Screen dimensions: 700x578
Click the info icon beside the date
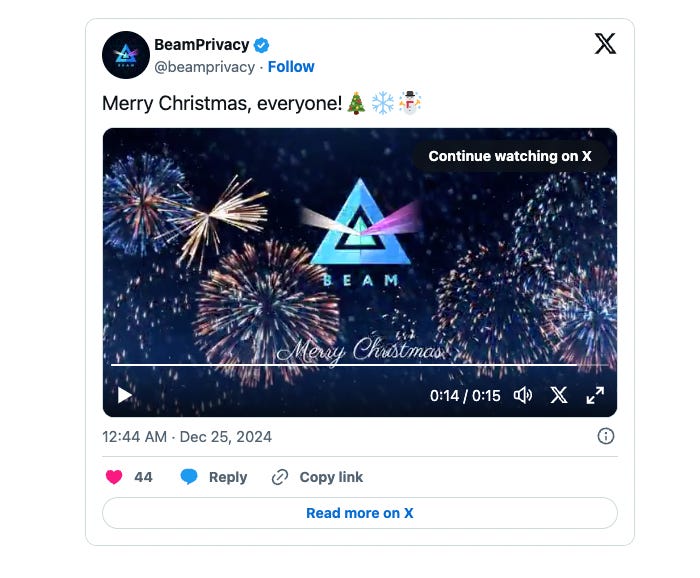[606, 436]
